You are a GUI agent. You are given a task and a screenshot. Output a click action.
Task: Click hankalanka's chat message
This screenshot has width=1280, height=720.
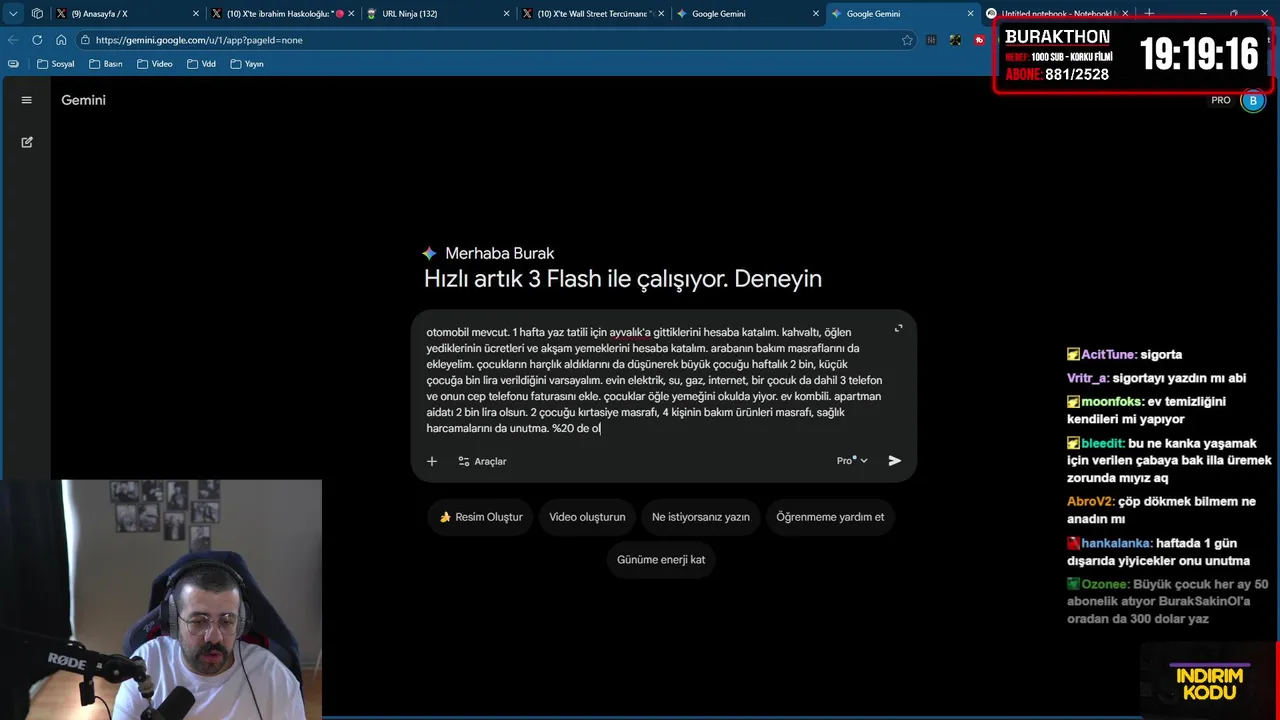pos(1158,552)
